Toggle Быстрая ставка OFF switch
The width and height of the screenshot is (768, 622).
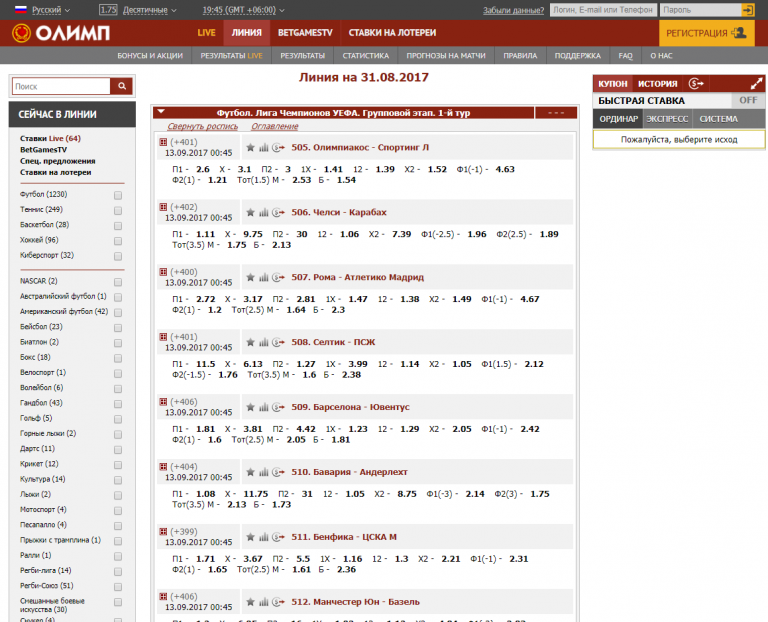pyautogui.click(x=748, y=100)
